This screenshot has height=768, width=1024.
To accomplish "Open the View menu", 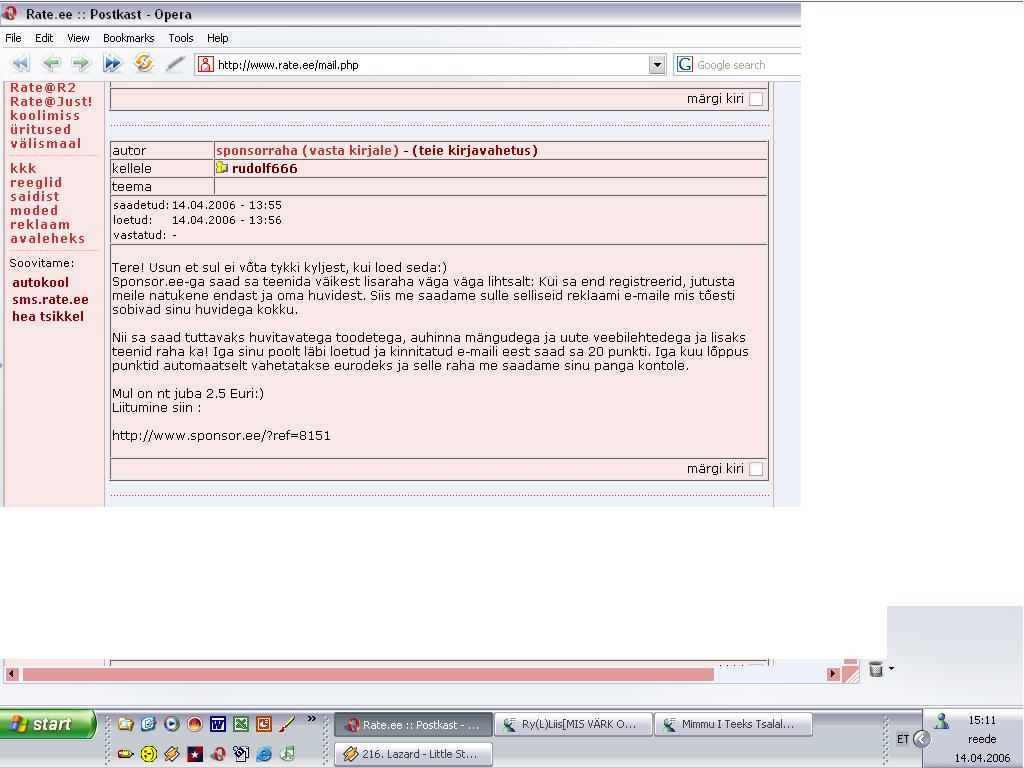I will [78, 38].
